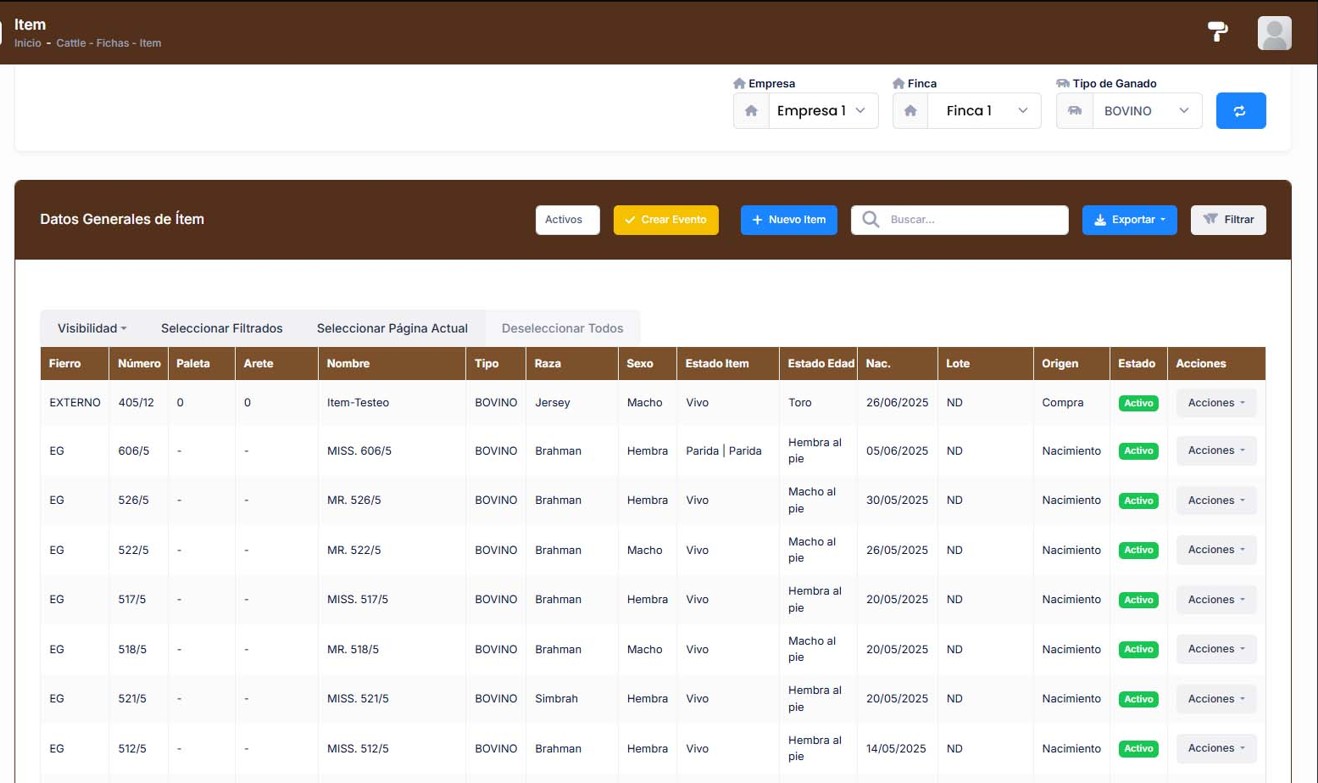Click the blue refresh sync icon button
1318x783 pixels.
[x=1240, y=111]
